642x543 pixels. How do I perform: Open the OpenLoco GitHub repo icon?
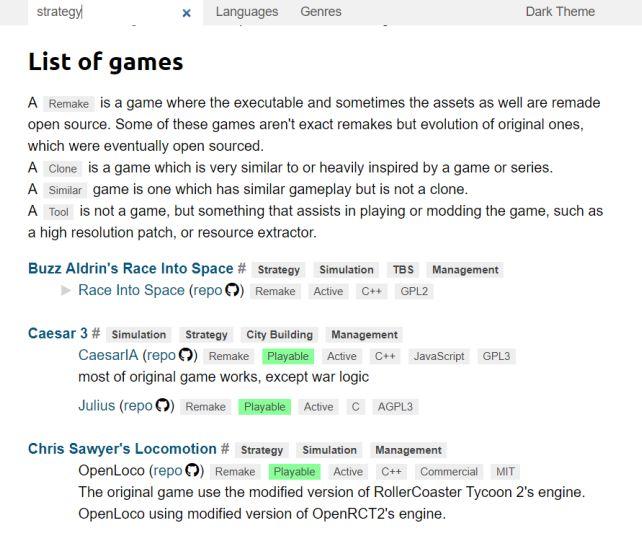tap(192, 471)
